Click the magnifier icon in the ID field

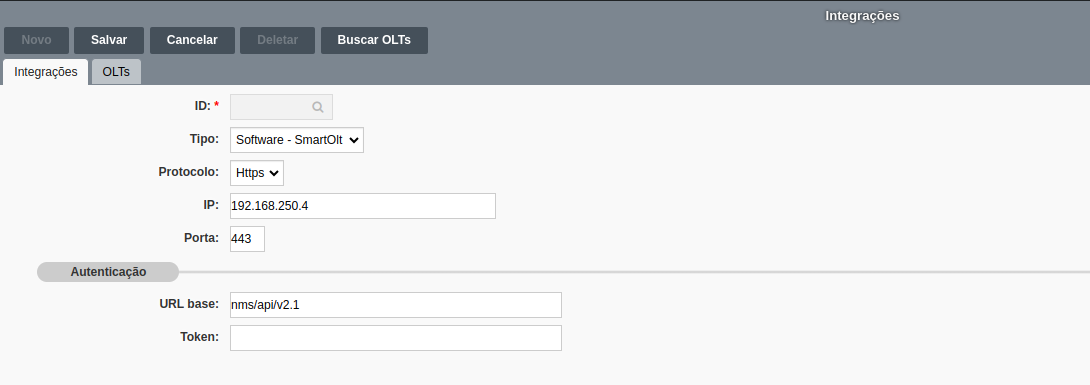pyautogui.click(x=318, y=107)
